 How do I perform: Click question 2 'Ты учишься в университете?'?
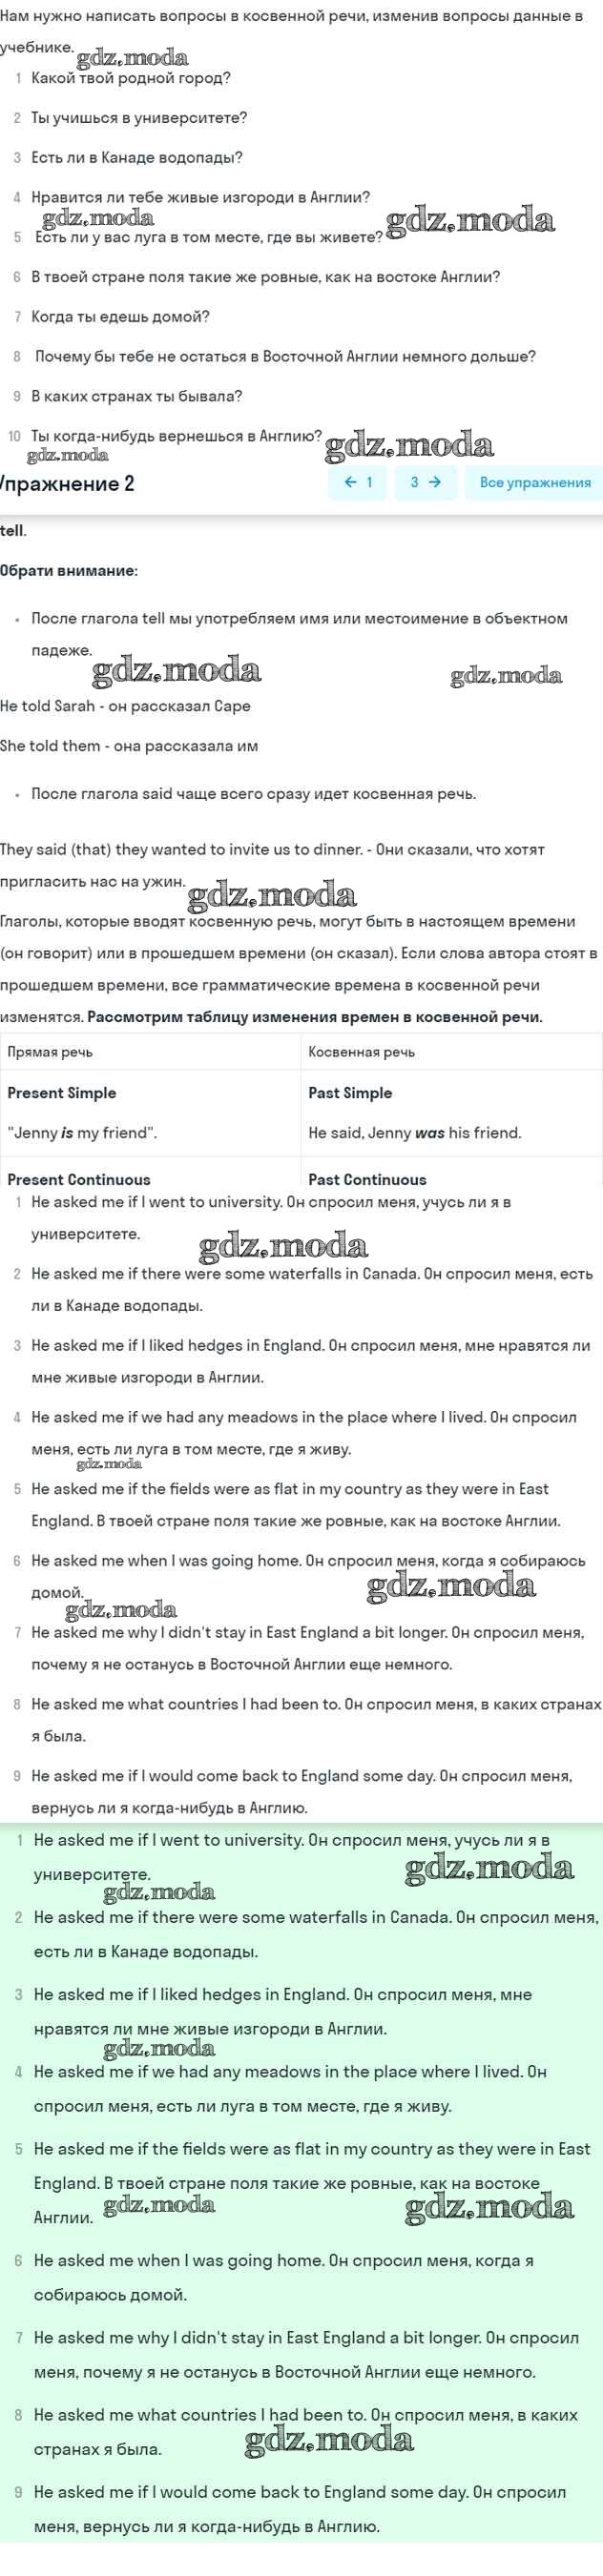pyautogui.click(x=139, y=118)
